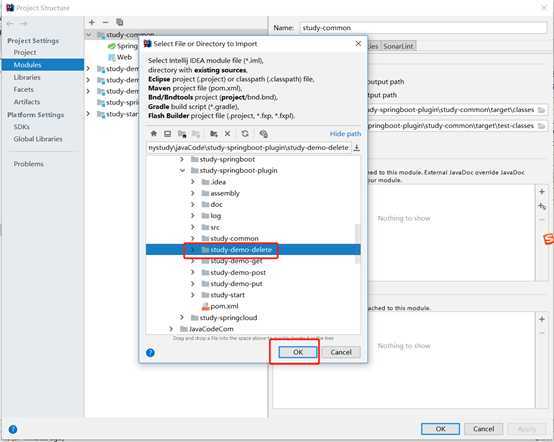Open help via the dialog's question mark icon

pyautogui.click(x=150, y=352)
